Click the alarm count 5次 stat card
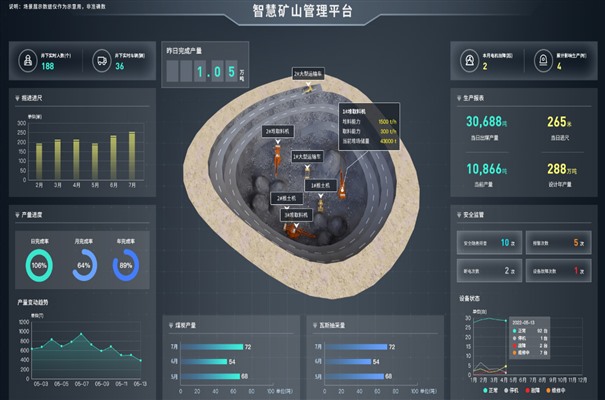Screen dimensions: 605x400 (x=558, y=243)
